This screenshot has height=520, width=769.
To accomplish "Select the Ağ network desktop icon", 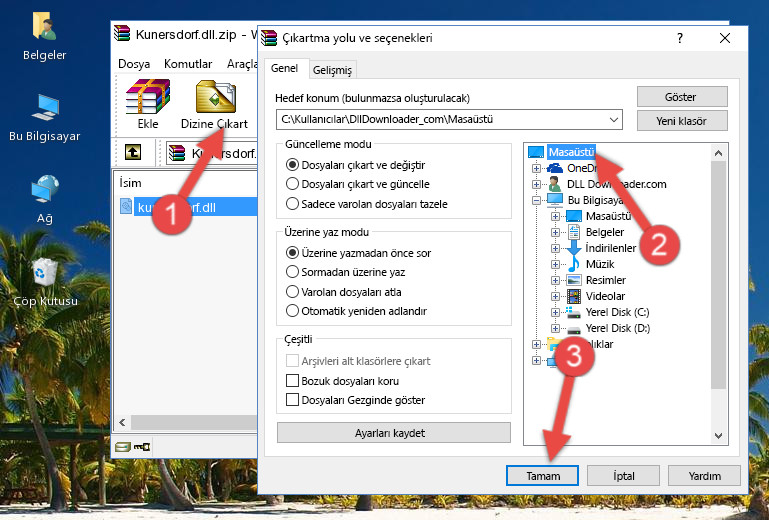I will [x=44, y=199].
